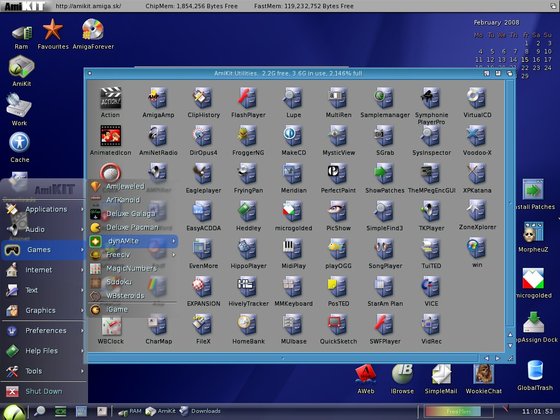This screenshot has width=560, height=420.
Task: Open the SysInspector icon
Action: [x=431, y=140]
